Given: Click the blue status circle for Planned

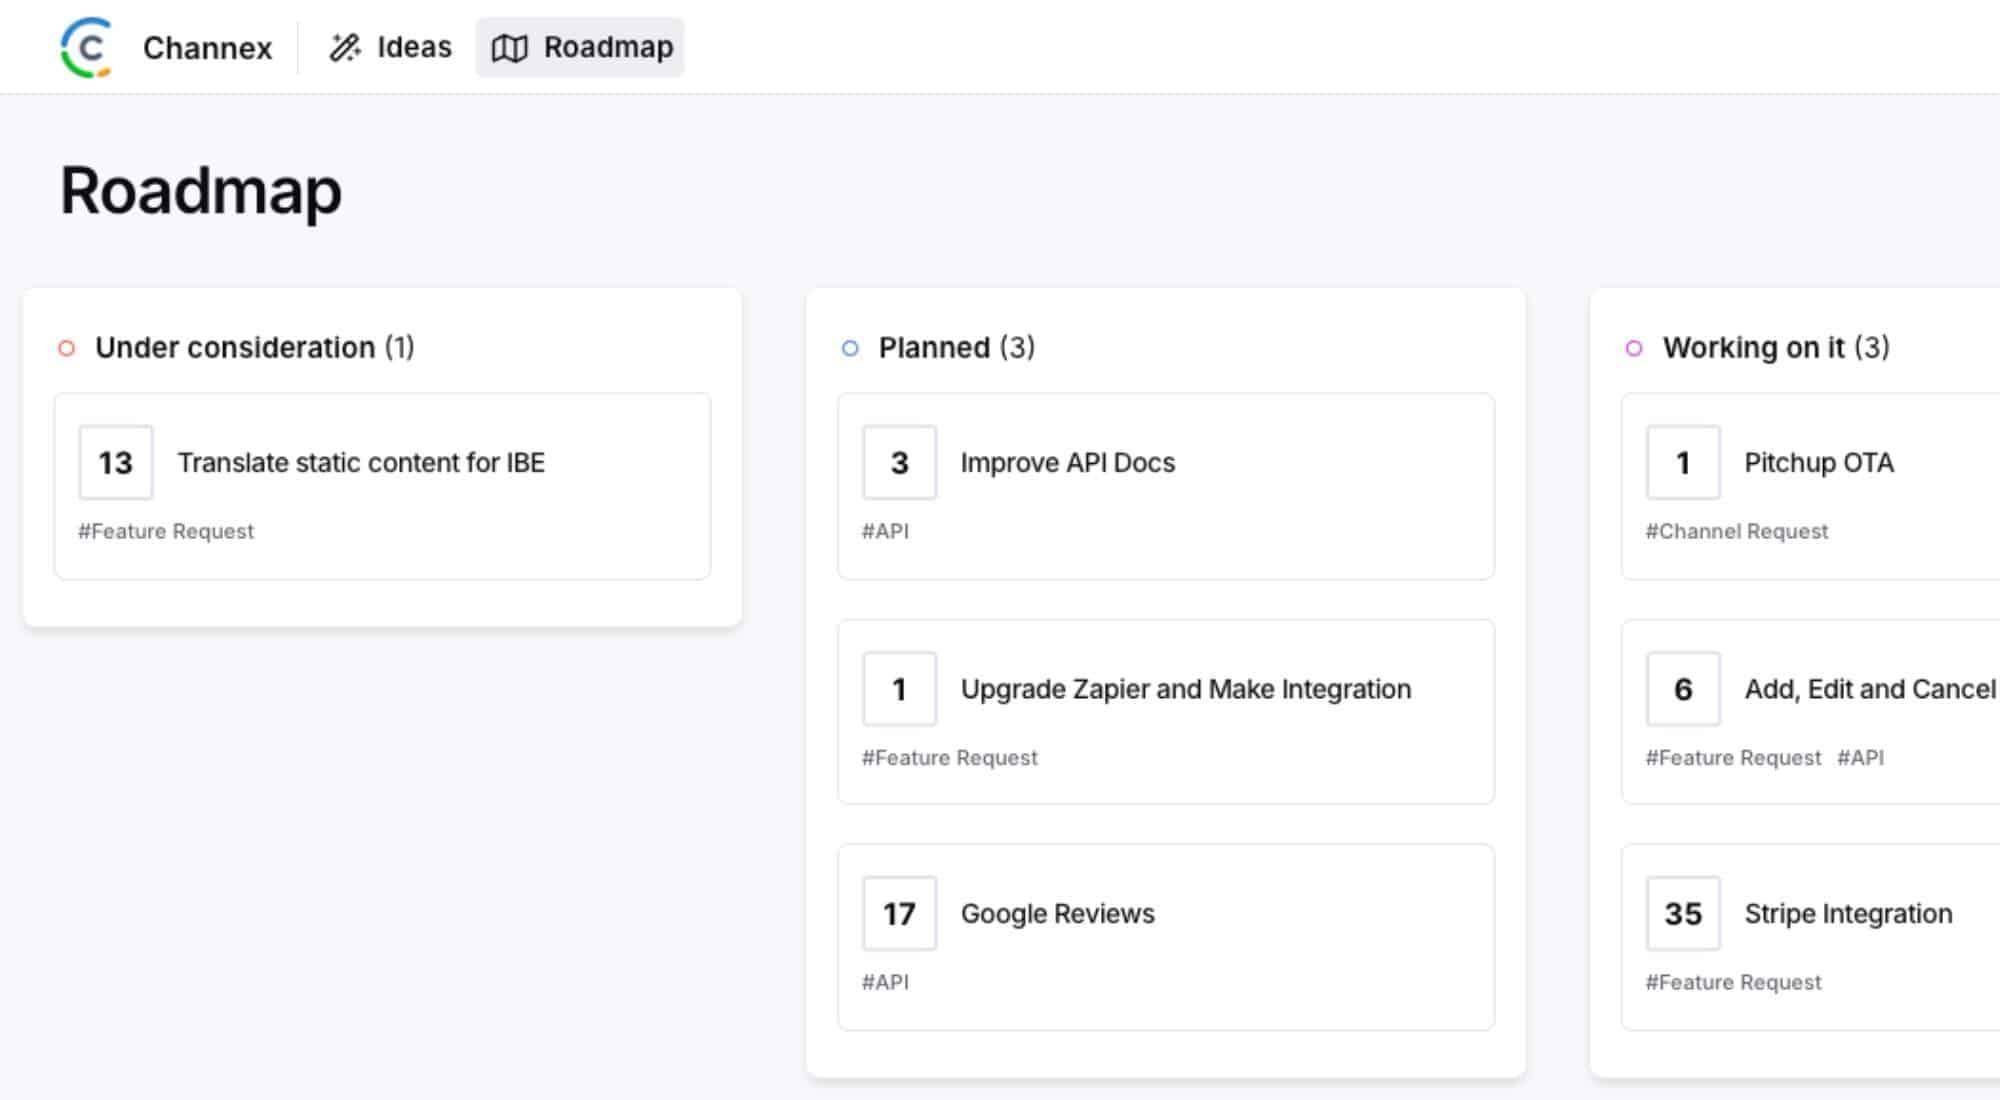Looking at the screenshot, I should point(849,348).
